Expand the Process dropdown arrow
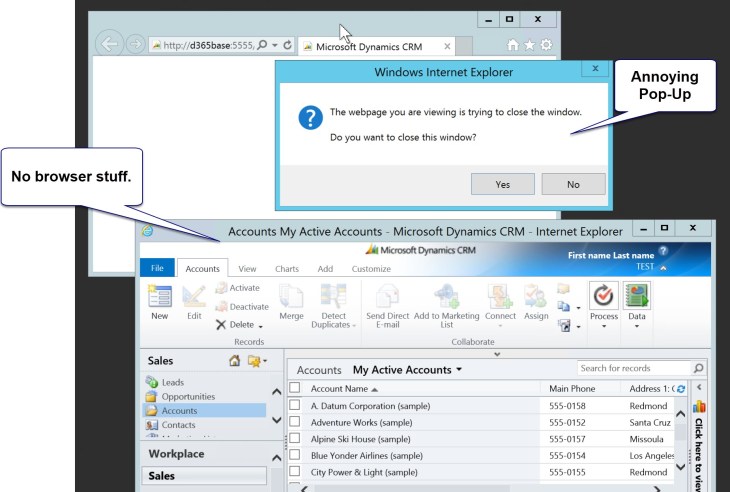 604,326
